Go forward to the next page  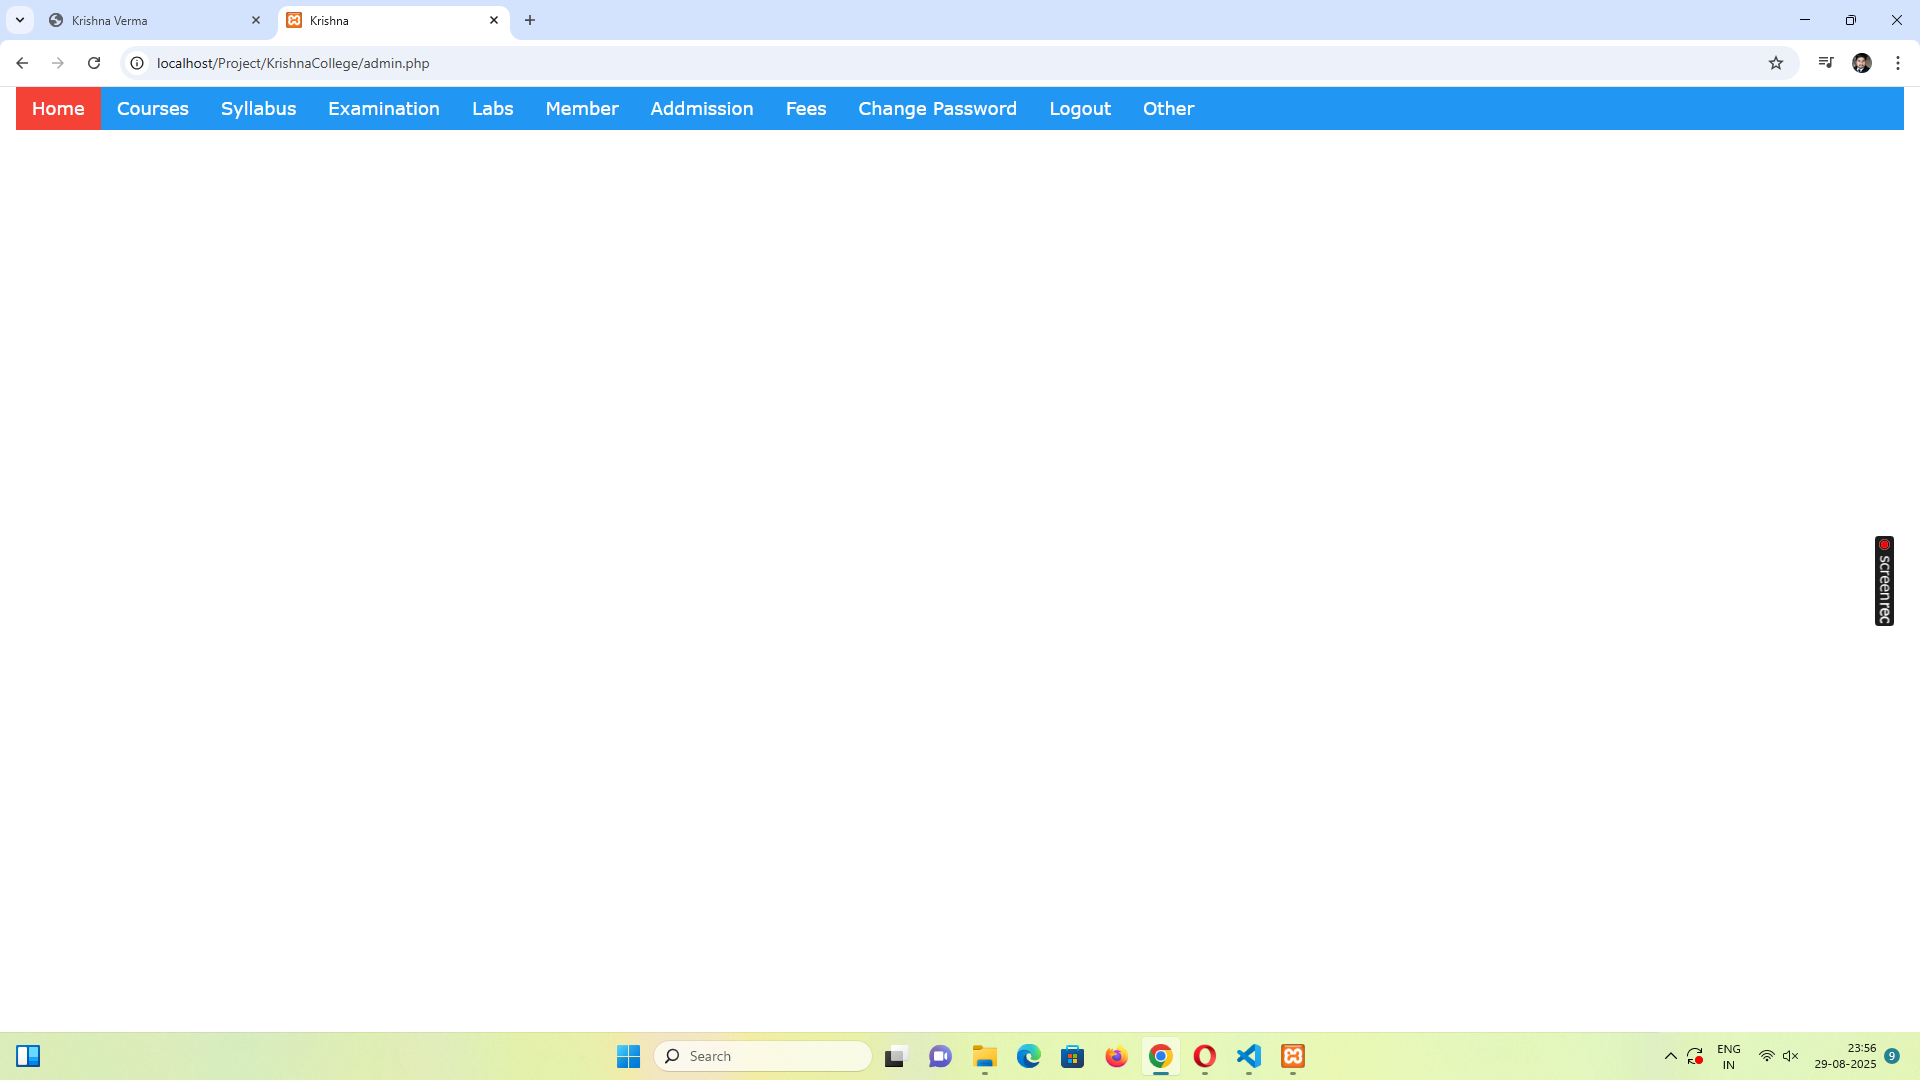tap(58, 63)
